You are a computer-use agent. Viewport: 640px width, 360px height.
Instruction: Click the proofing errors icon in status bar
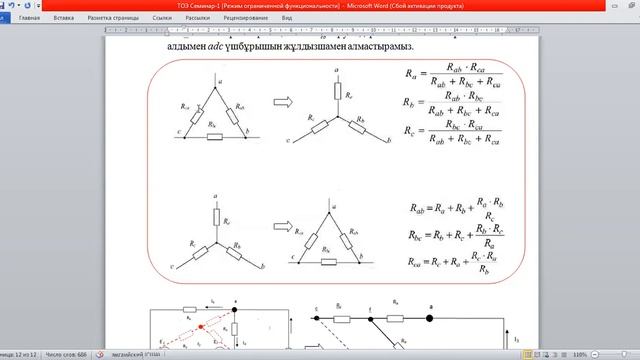(100, 355)
